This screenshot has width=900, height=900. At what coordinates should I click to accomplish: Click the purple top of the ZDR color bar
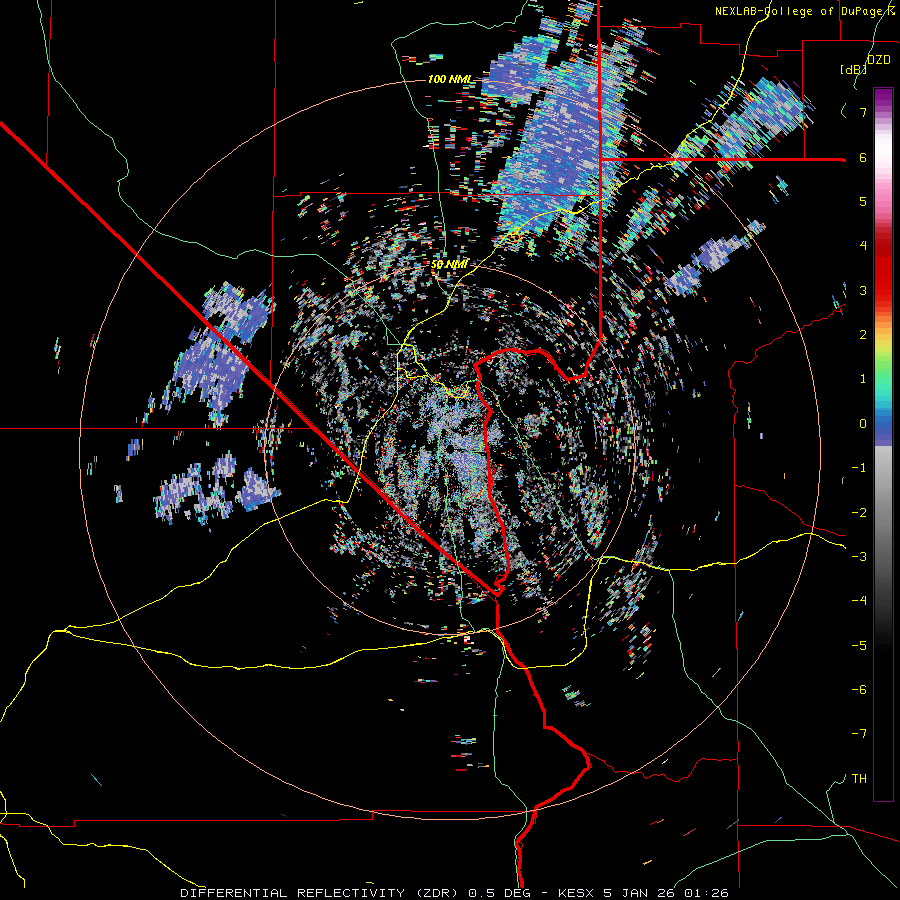[x=883, y=98]
